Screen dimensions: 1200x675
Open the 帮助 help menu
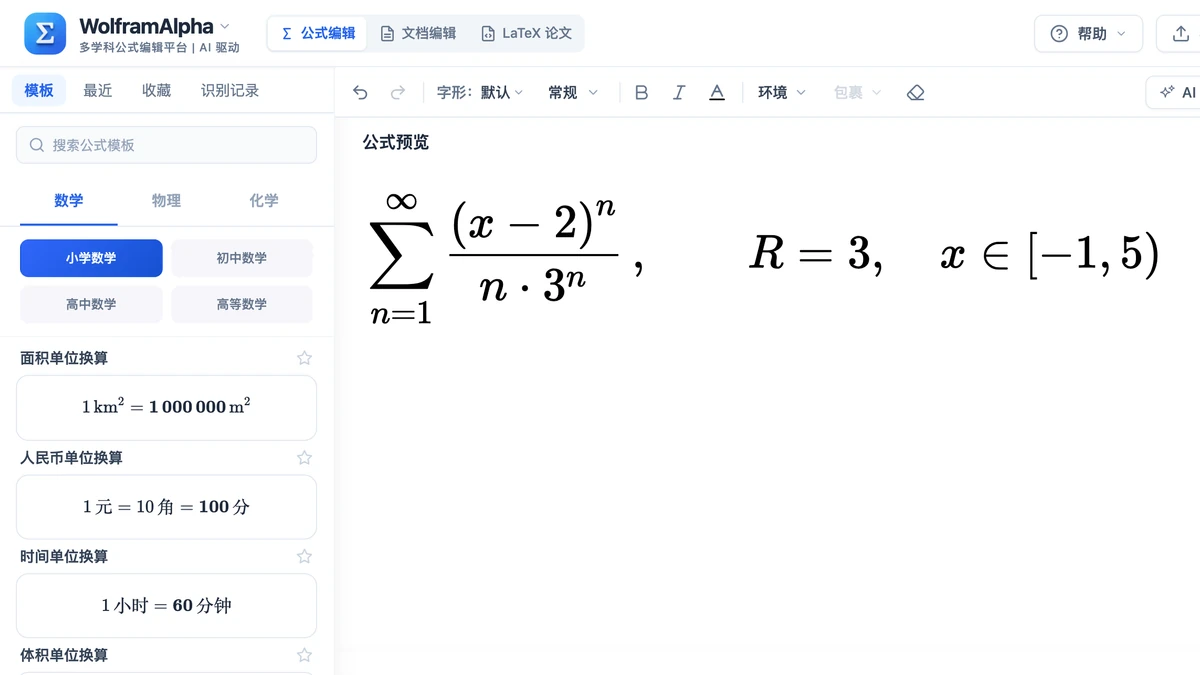pyautogui.click(x=1088, y=34)
